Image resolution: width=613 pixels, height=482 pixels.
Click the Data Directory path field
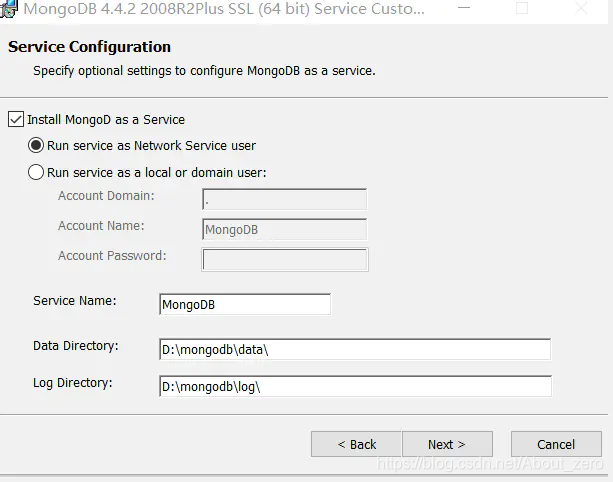pyautogui.click(x=355, y=349)
